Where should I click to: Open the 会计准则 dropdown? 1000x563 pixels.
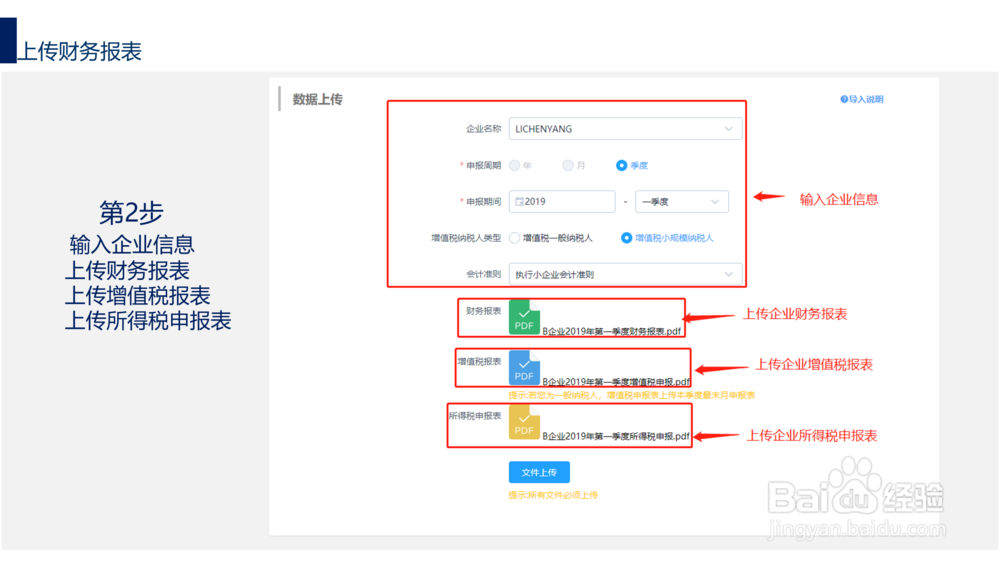[626, 274]
